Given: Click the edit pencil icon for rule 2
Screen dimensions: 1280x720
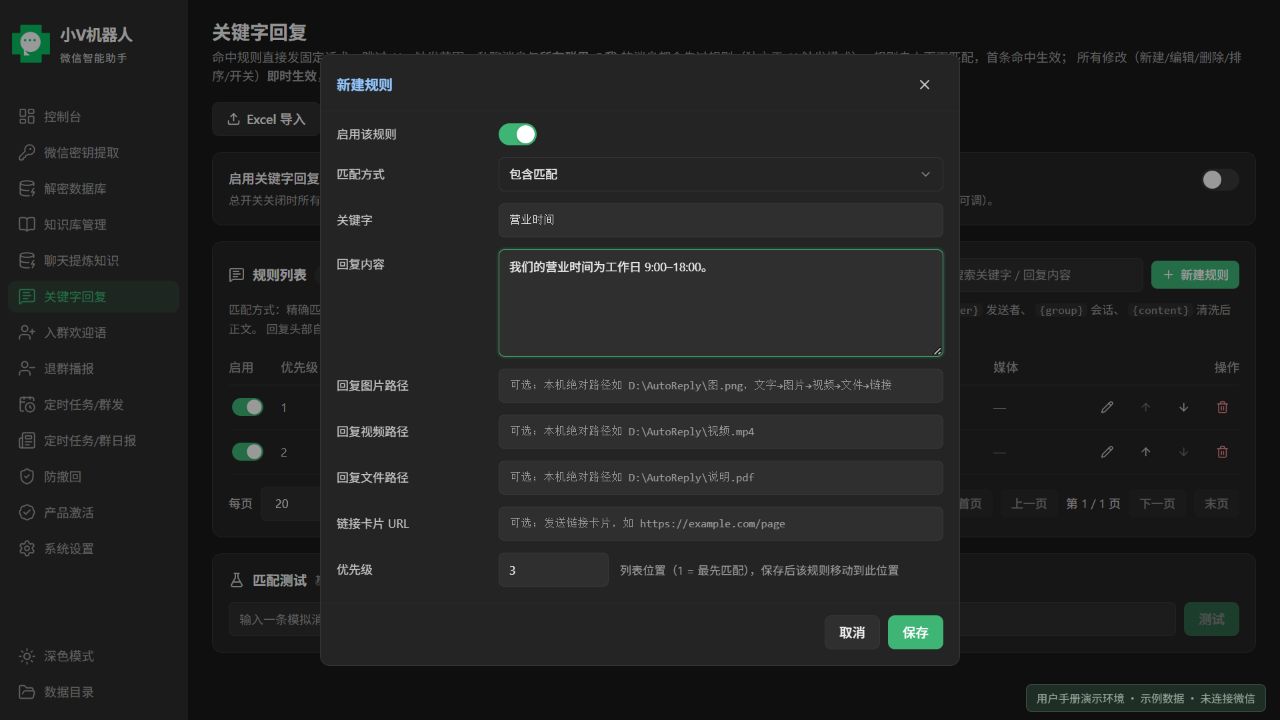Looking at the screenshot, I should coord(1107,452).
